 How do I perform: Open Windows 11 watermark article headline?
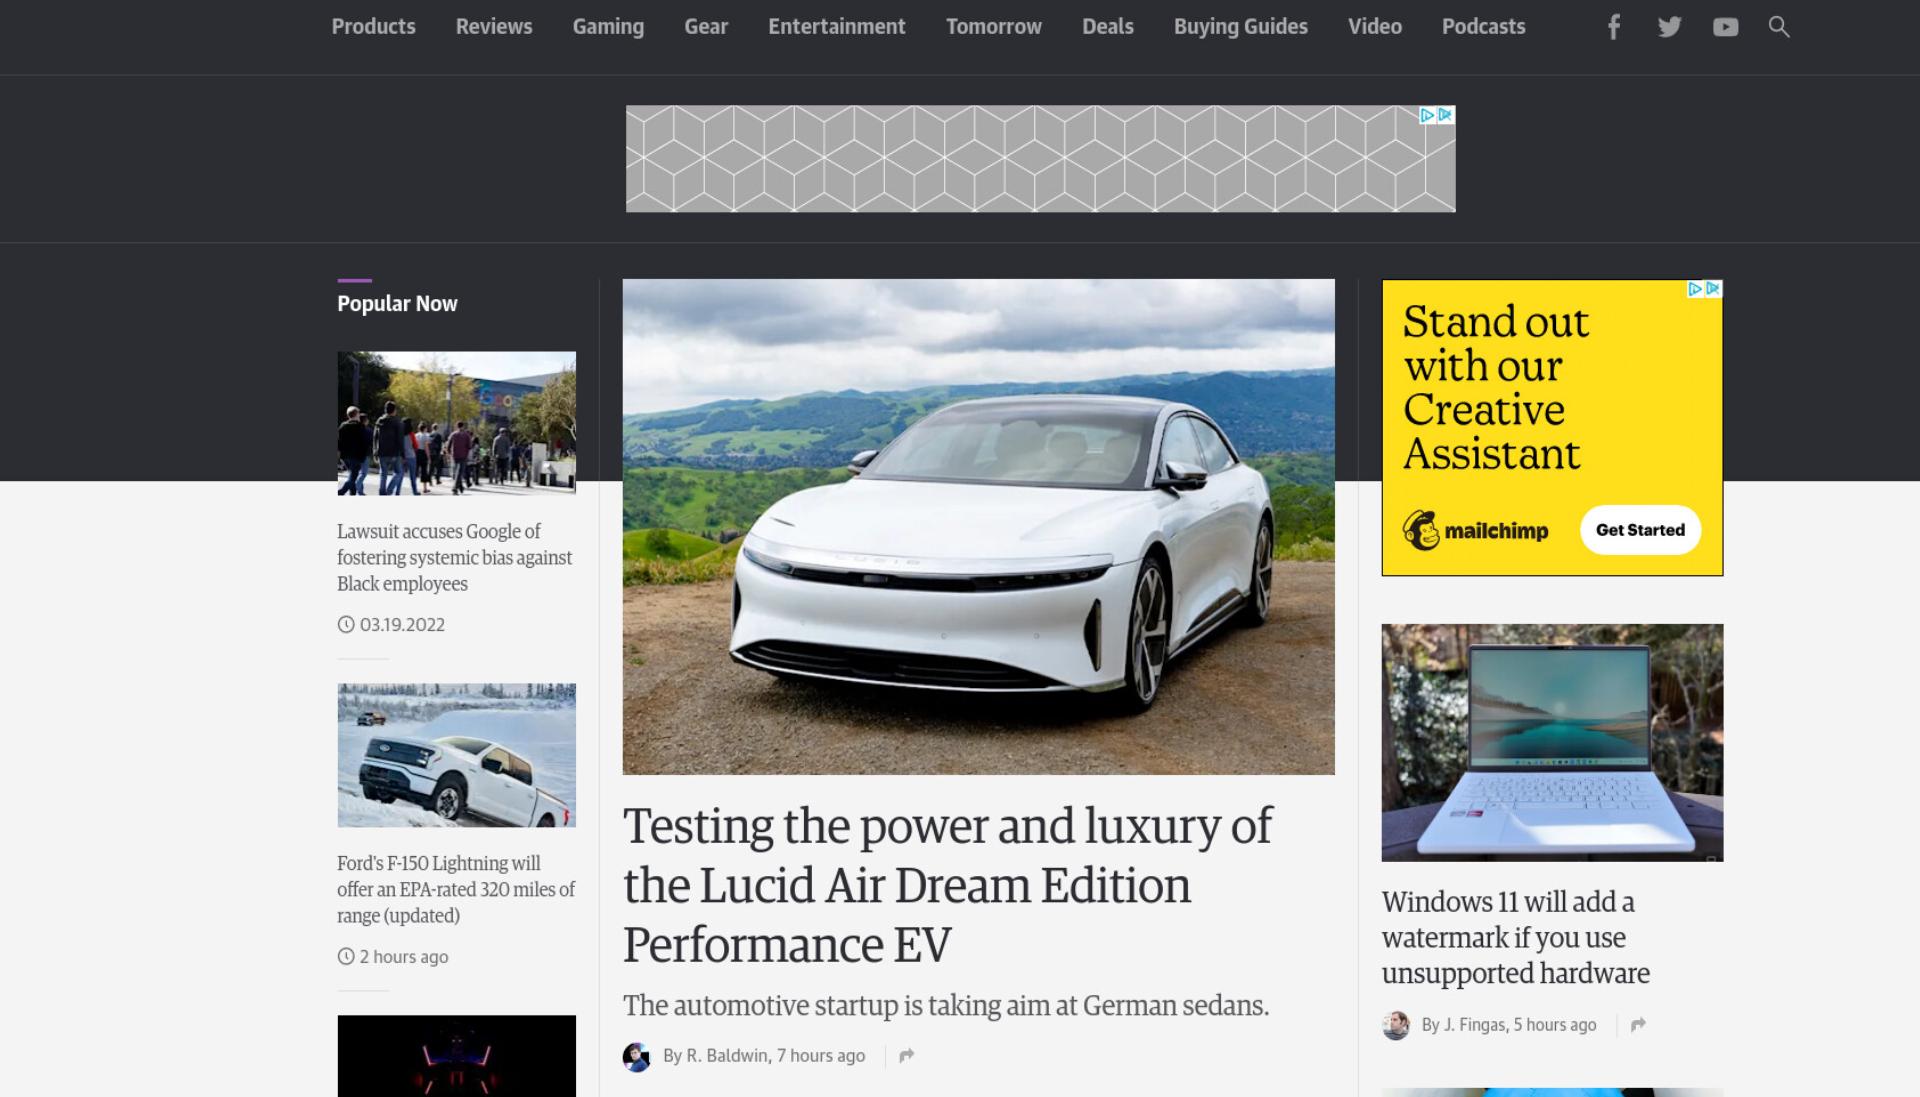click(1515, 938)
